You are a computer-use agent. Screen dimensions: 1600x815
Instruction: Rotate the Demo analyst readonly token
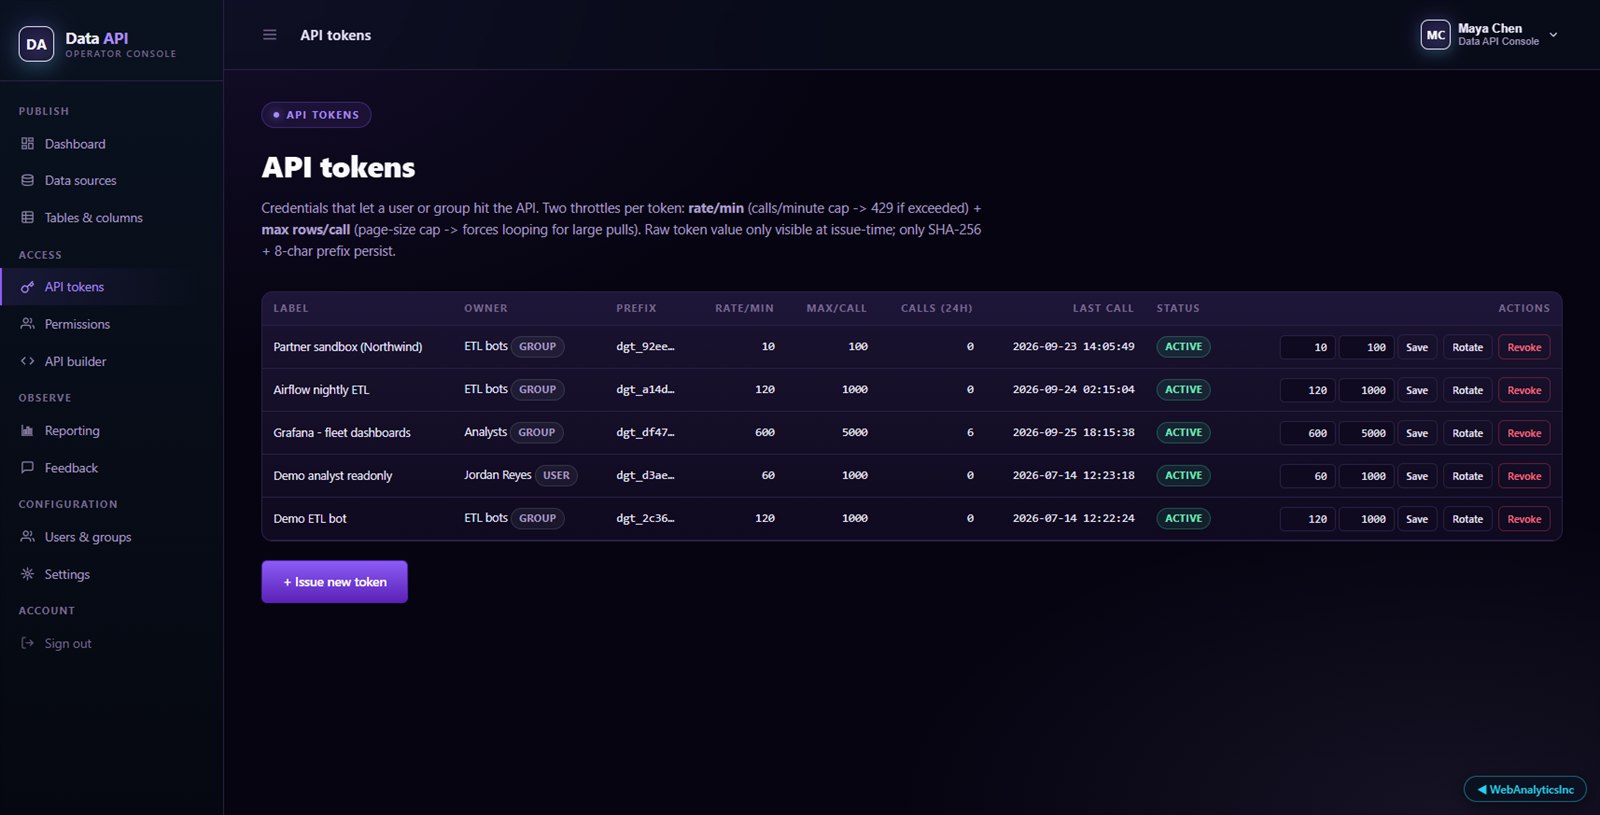(x=1467, y=476)
